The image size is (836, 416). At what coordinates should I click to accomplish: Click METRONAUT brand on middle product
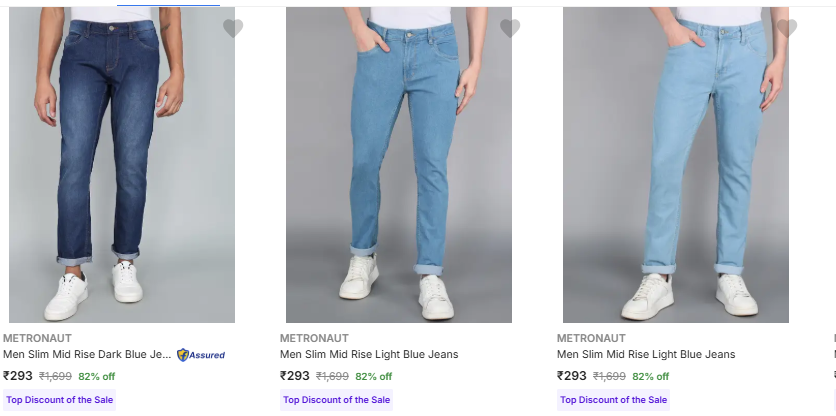(x=314, y=338)
